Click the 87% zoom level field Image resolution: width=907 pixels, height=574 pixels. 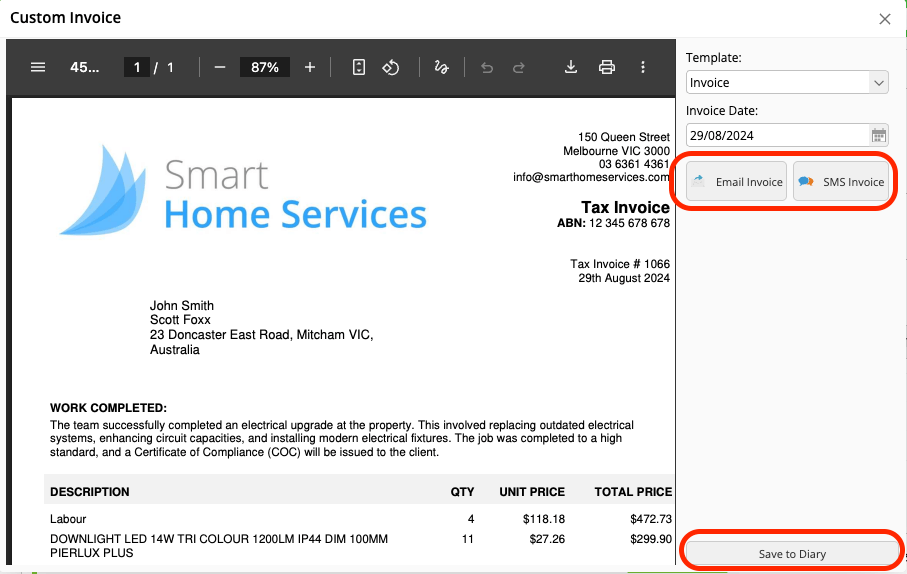point(265,67)
